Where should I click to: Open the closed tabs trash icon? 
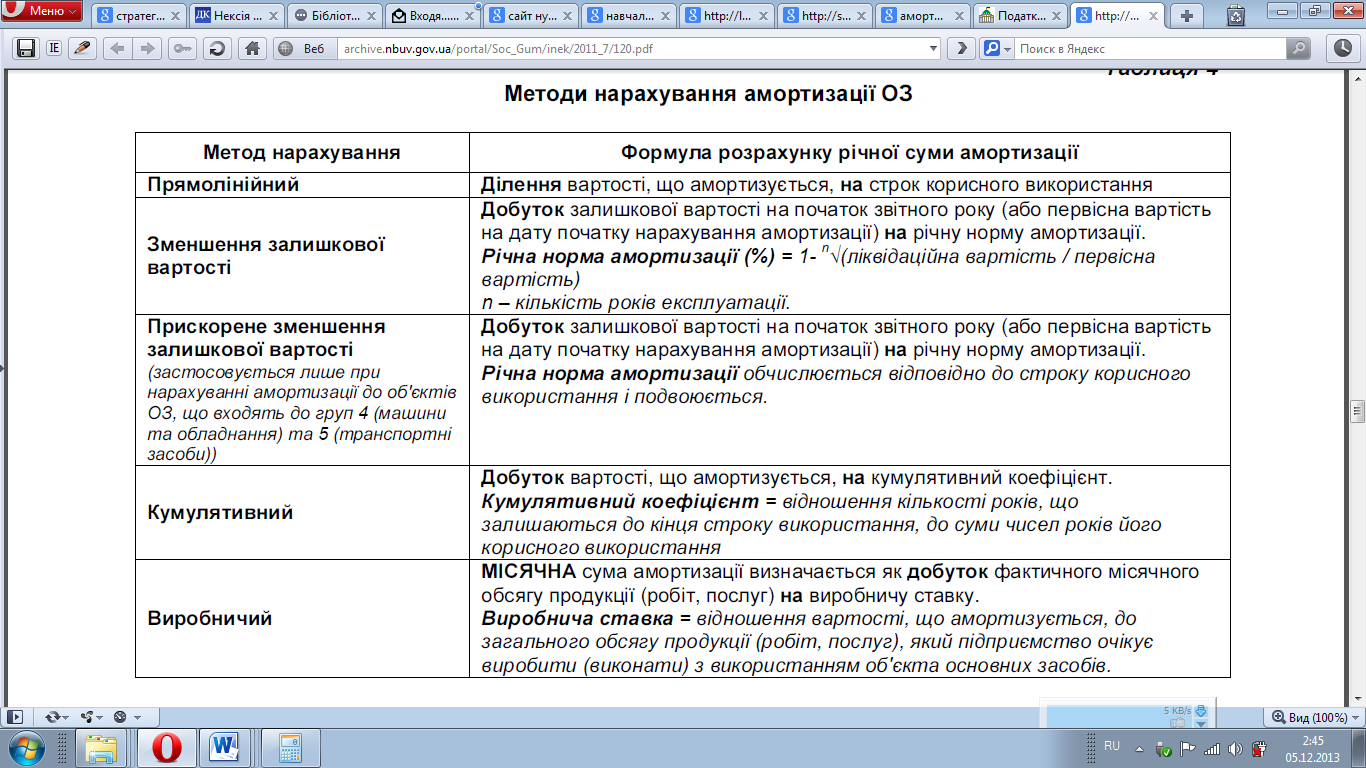tap(1236, 16)
